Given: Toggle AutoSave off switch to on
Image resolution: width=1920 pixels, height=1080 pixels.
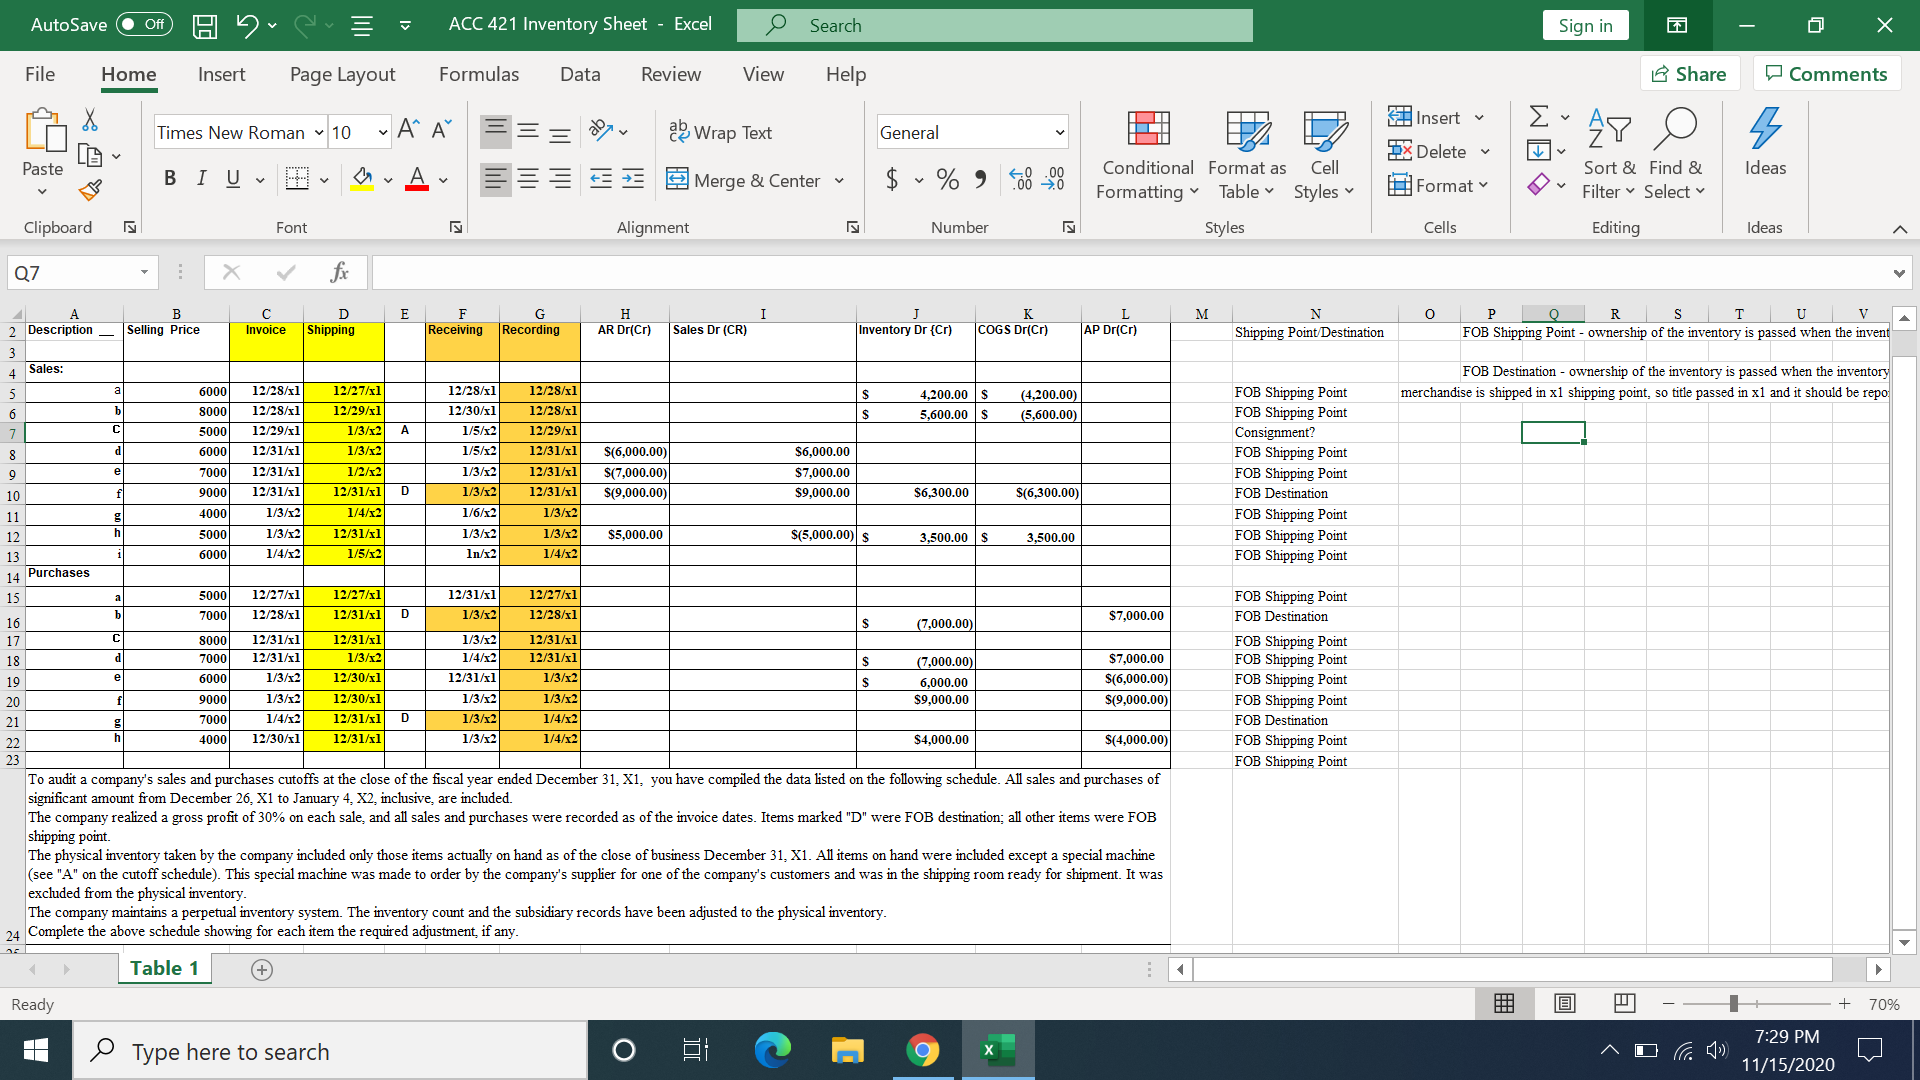Looking at the screenshot, I should tap(143, 24).
